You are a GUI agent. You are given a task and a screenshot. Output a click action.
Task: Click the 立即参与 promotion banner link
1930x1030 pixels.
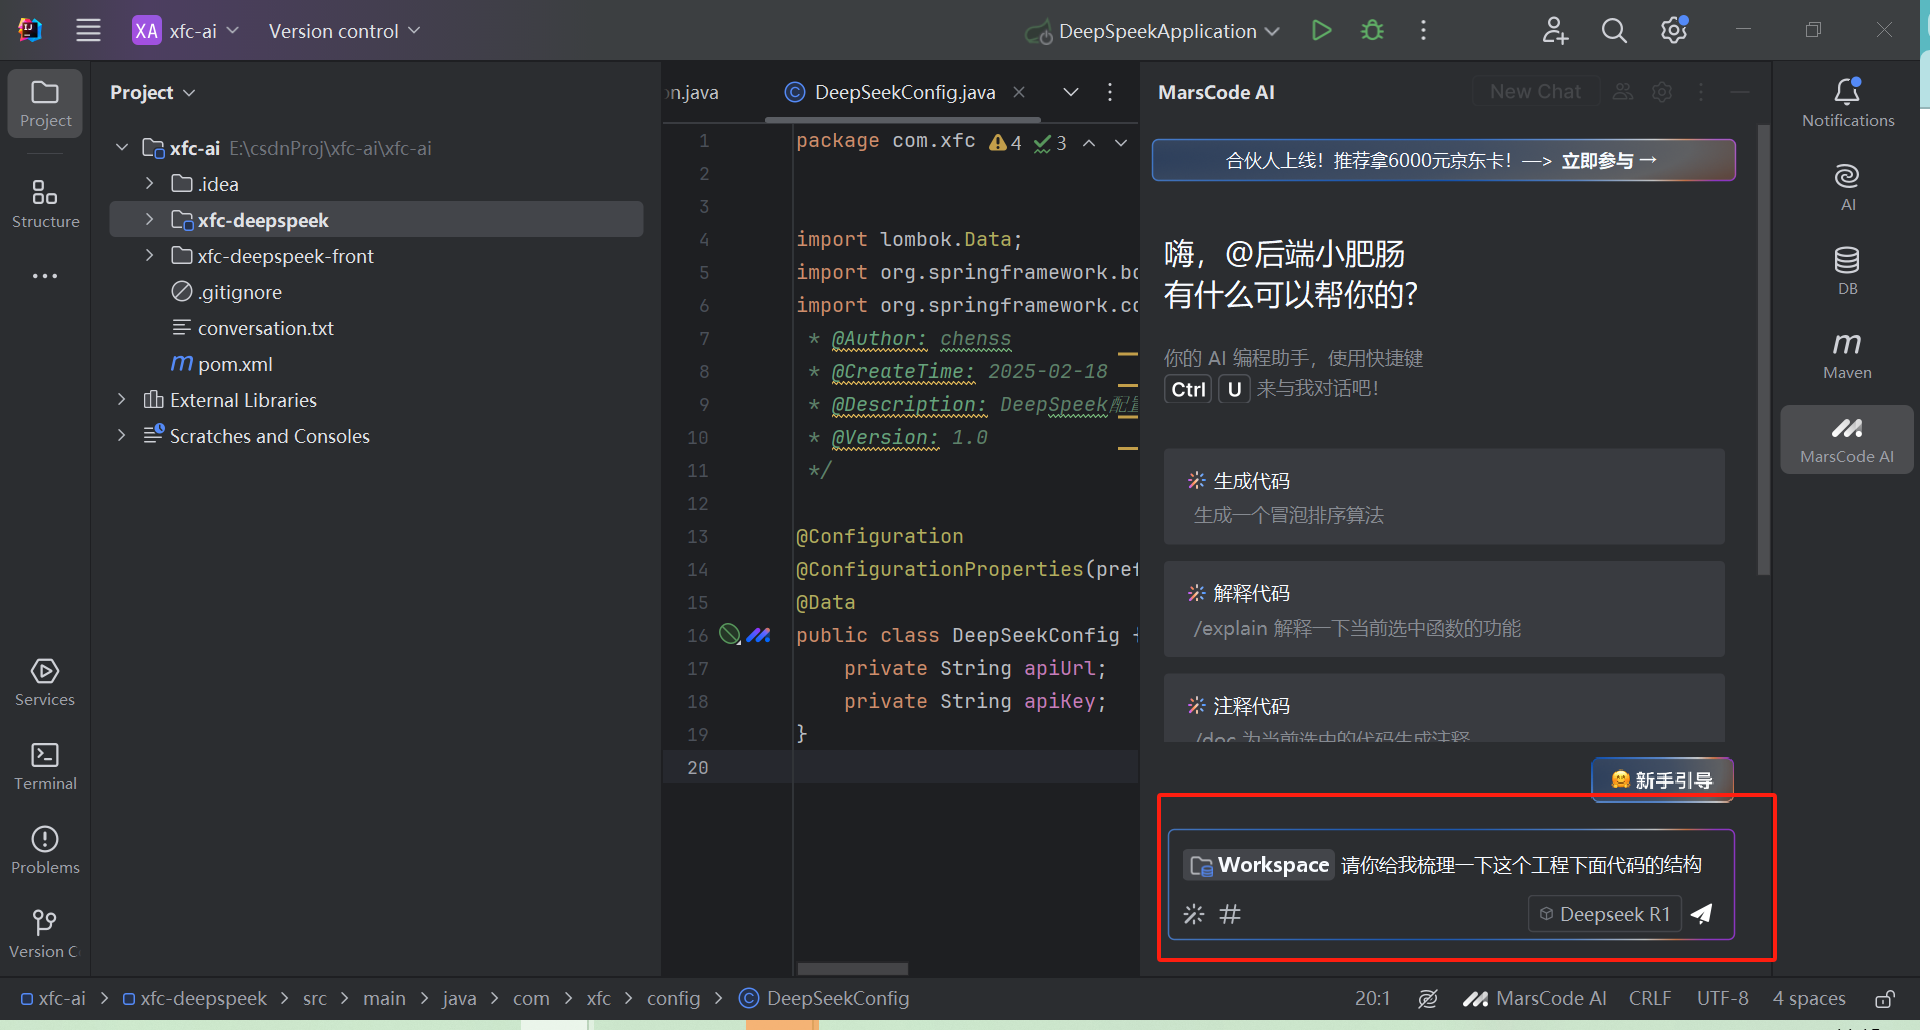(x=1608, y=160)
